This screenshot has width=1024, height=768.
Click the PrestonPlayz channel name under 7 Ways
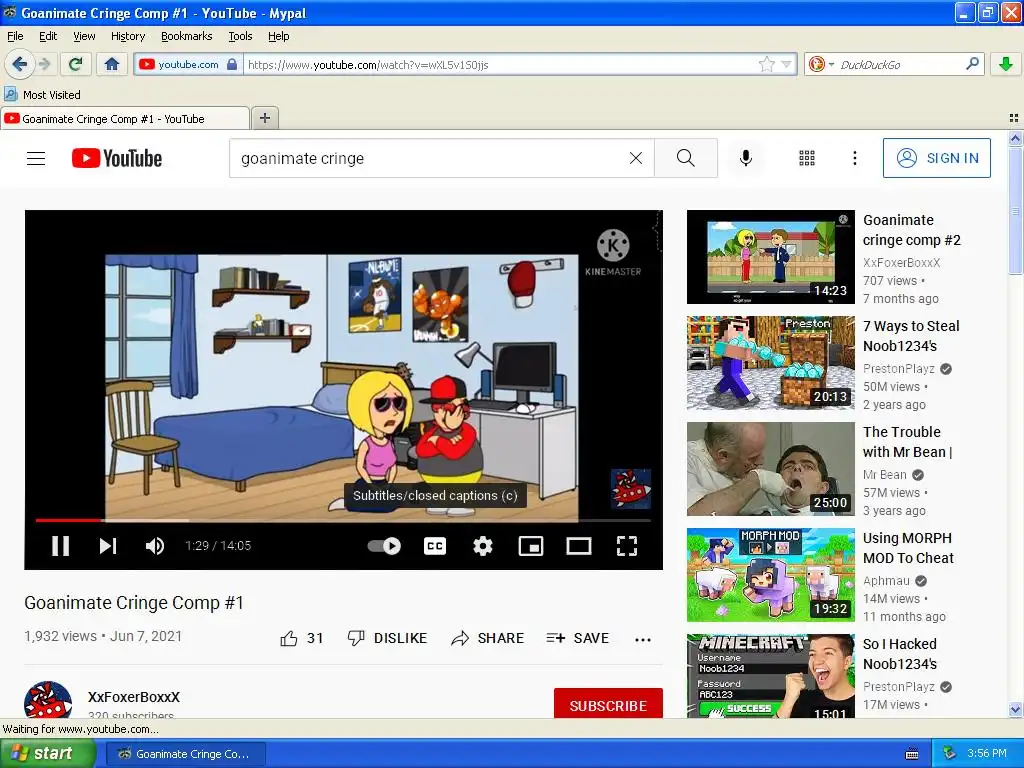pos(899,368)
